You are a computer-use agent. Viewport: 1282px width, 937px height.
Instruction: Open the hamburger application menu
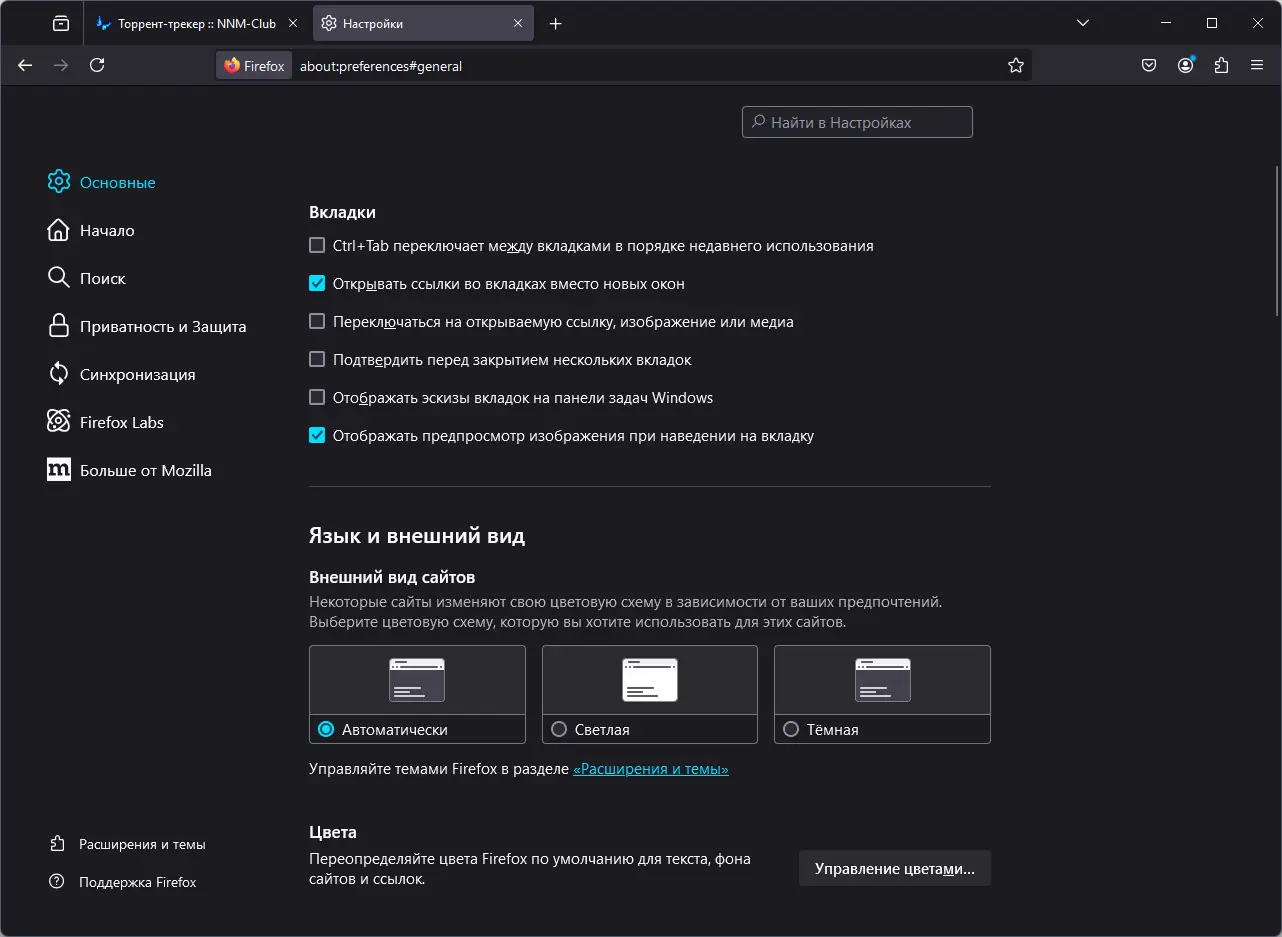tap(1257, 65)
